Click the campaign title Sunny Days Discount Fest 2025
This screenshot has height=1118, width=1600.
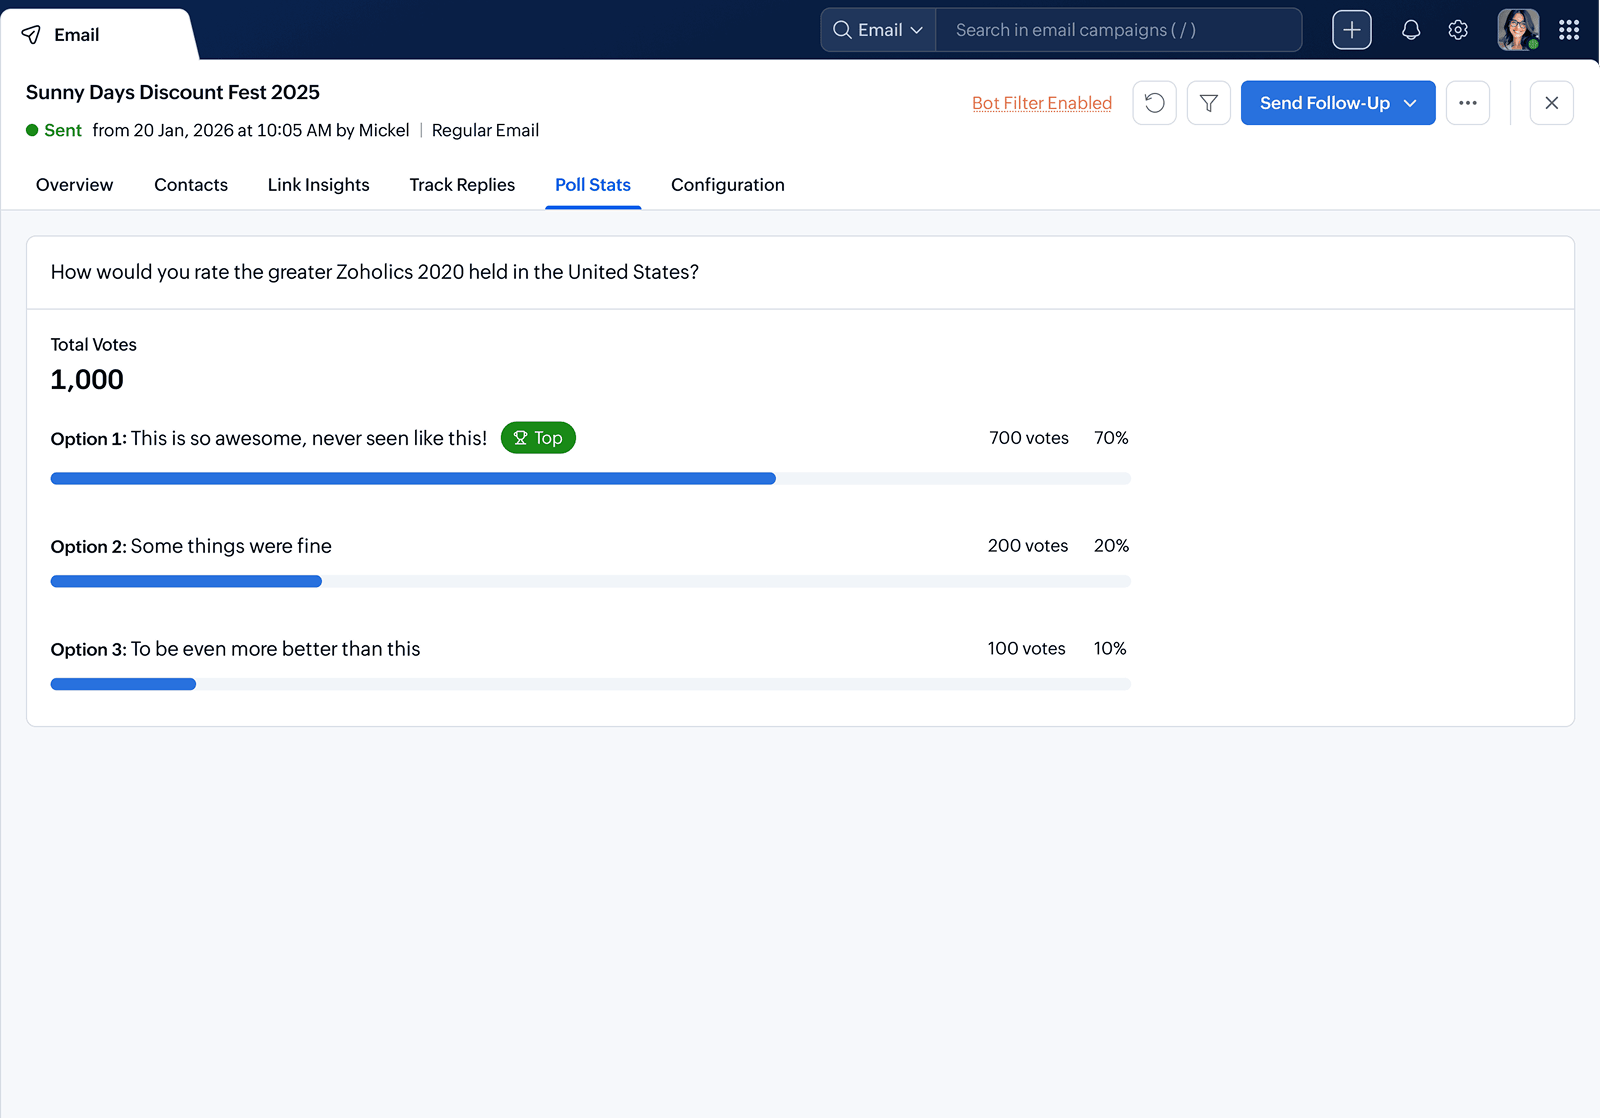173,92
